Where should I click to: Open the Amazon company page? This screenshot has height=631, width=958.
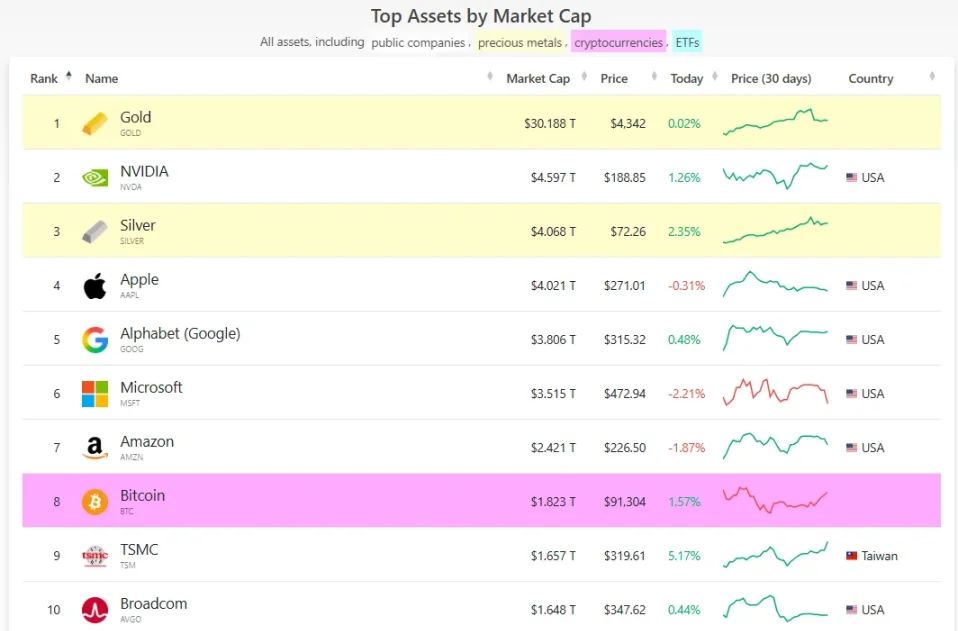point(147,442)
